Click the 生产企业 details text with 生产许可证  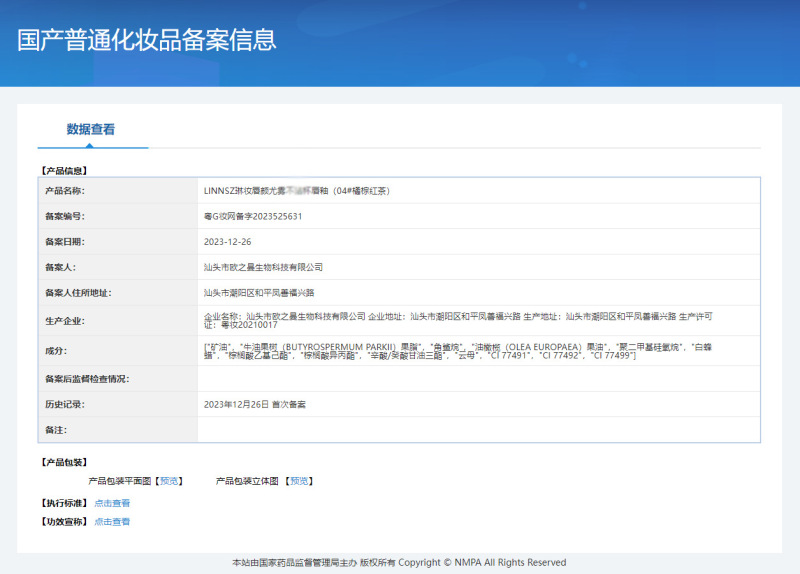458,320
